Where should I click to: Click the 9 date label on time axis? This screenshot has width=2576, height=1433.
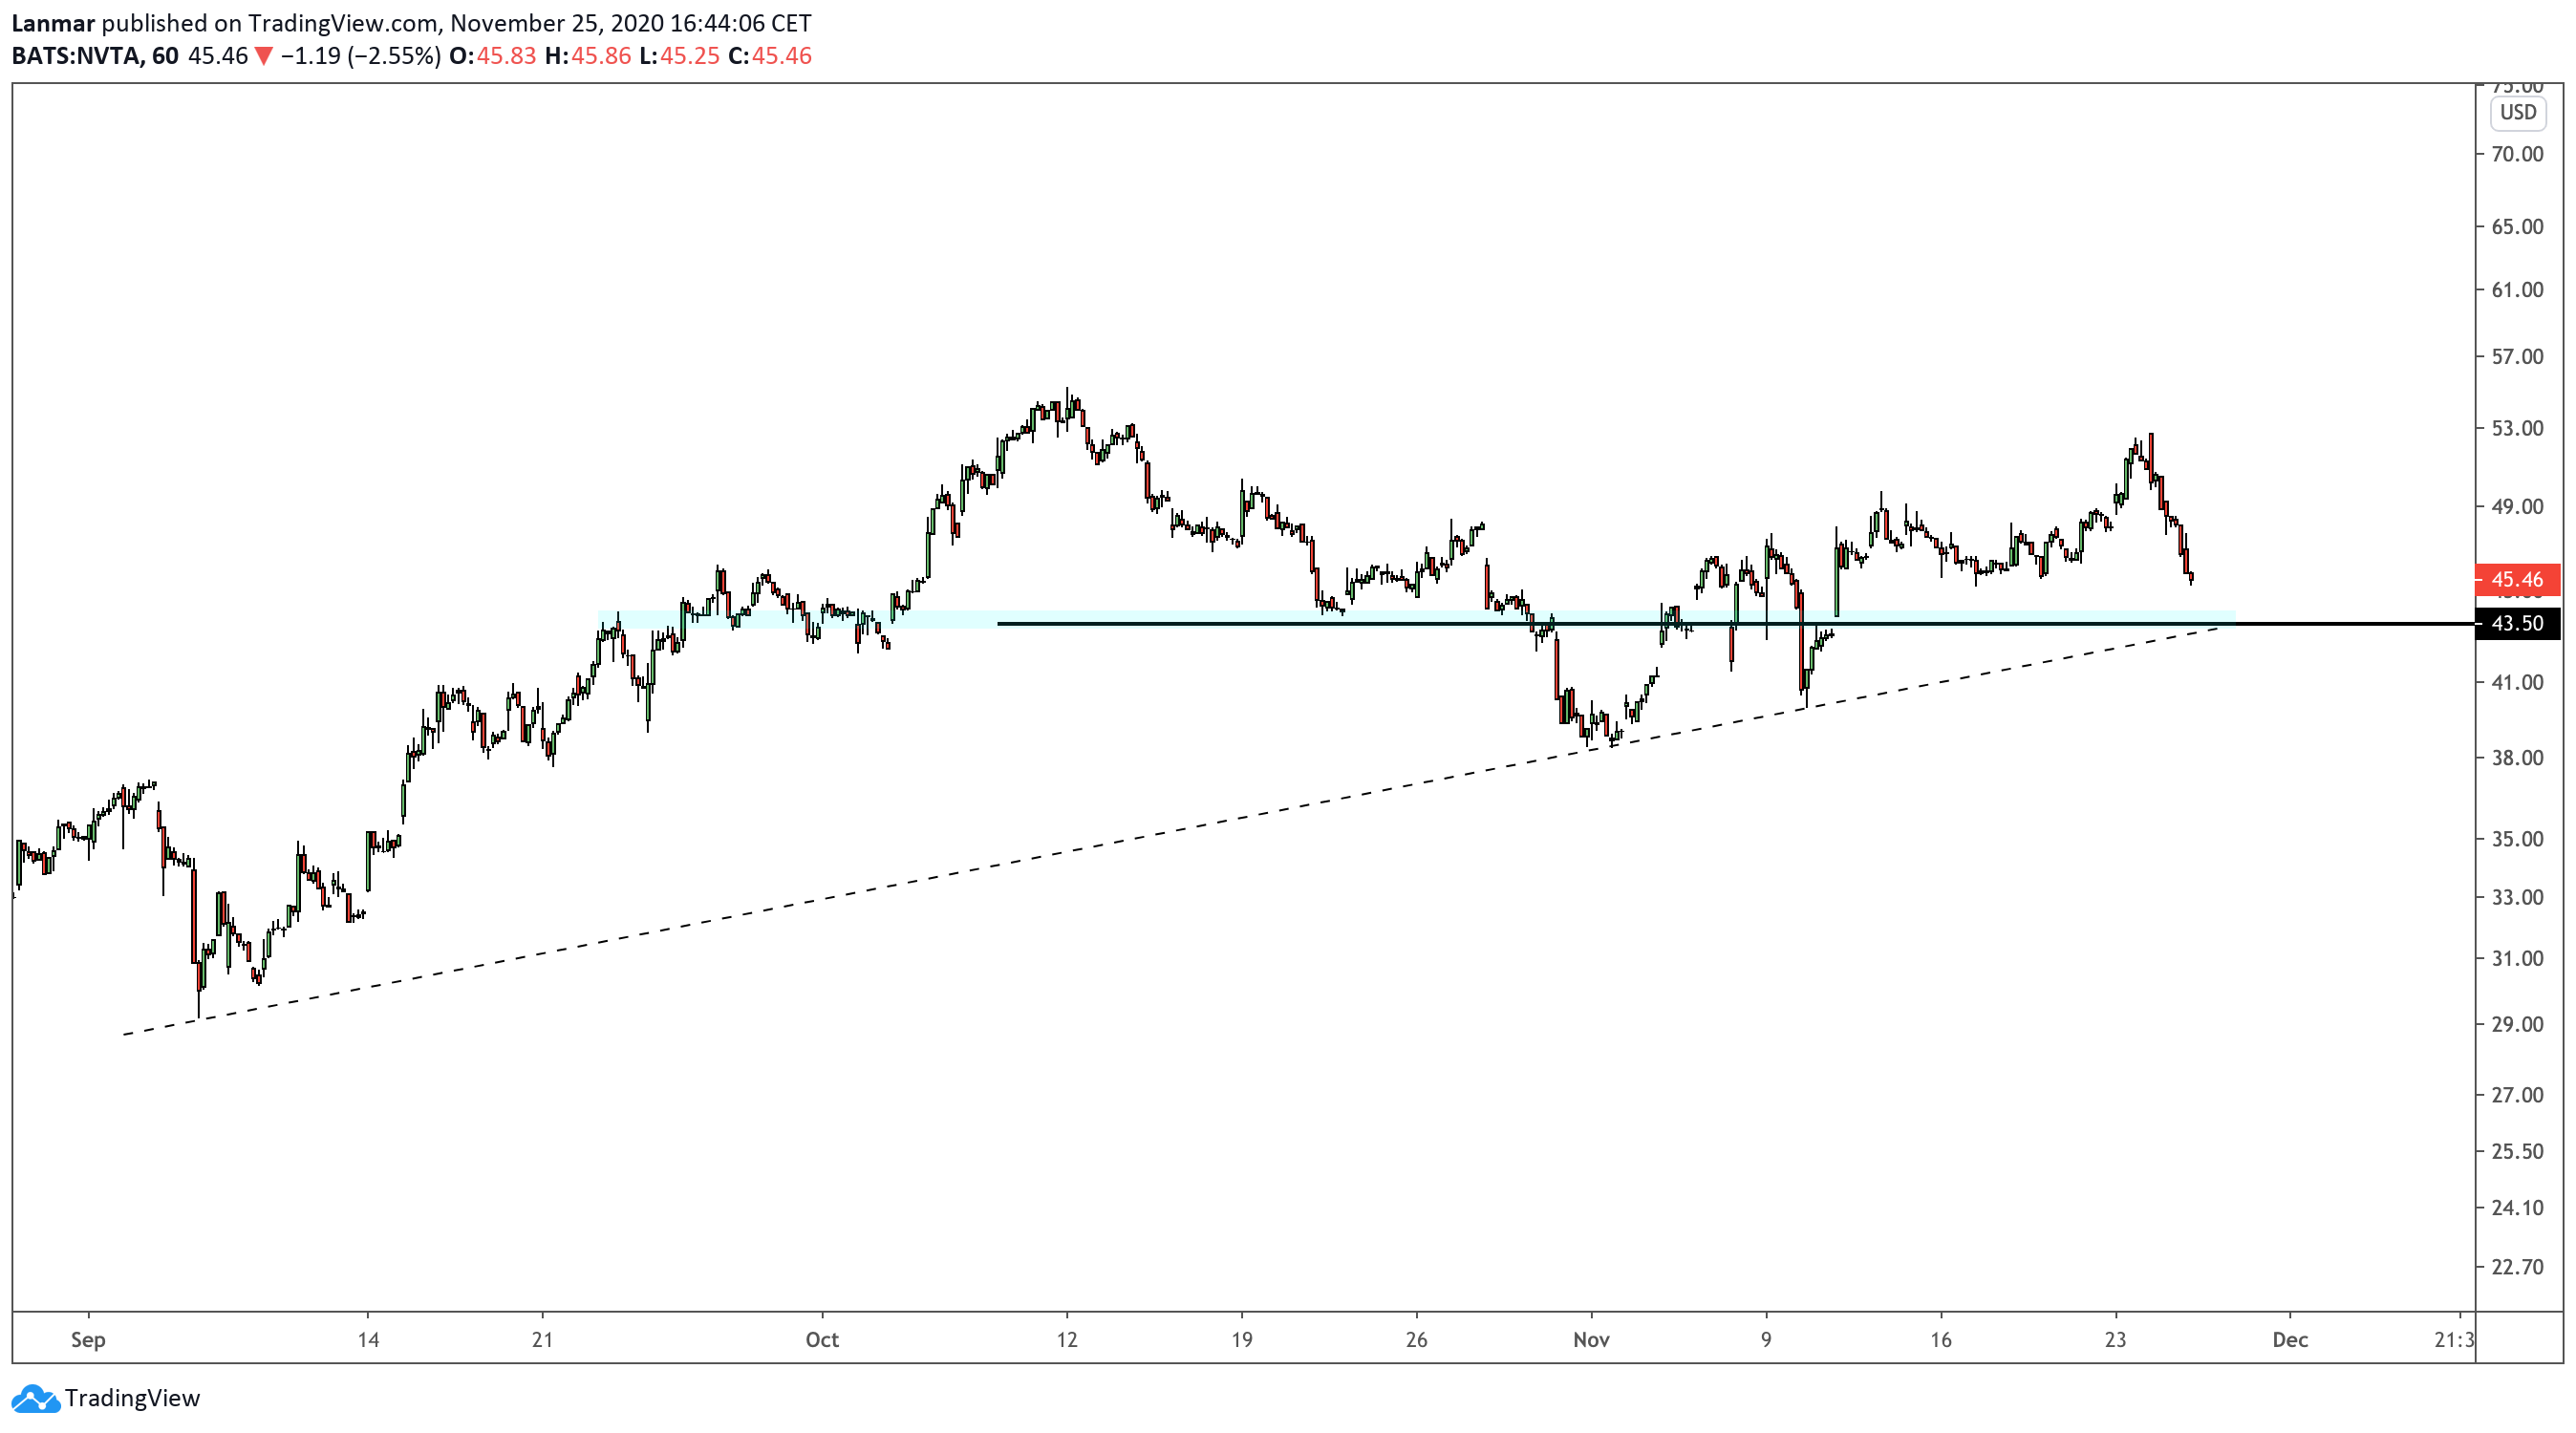(x=1766, y=1339)
